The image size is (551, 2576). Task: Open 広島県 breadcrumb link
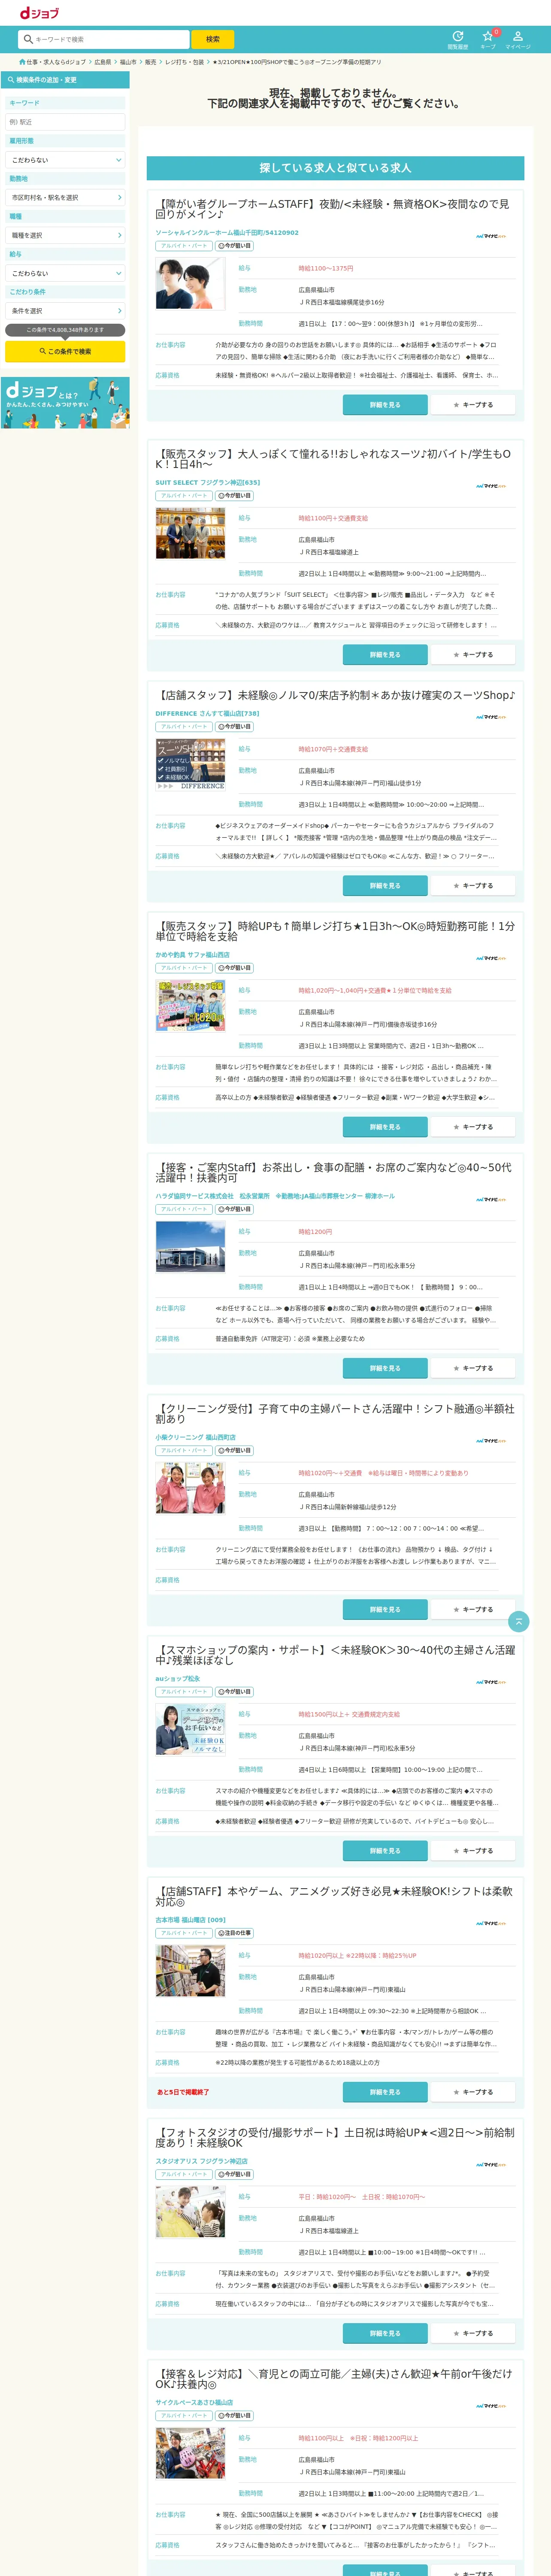103,62
